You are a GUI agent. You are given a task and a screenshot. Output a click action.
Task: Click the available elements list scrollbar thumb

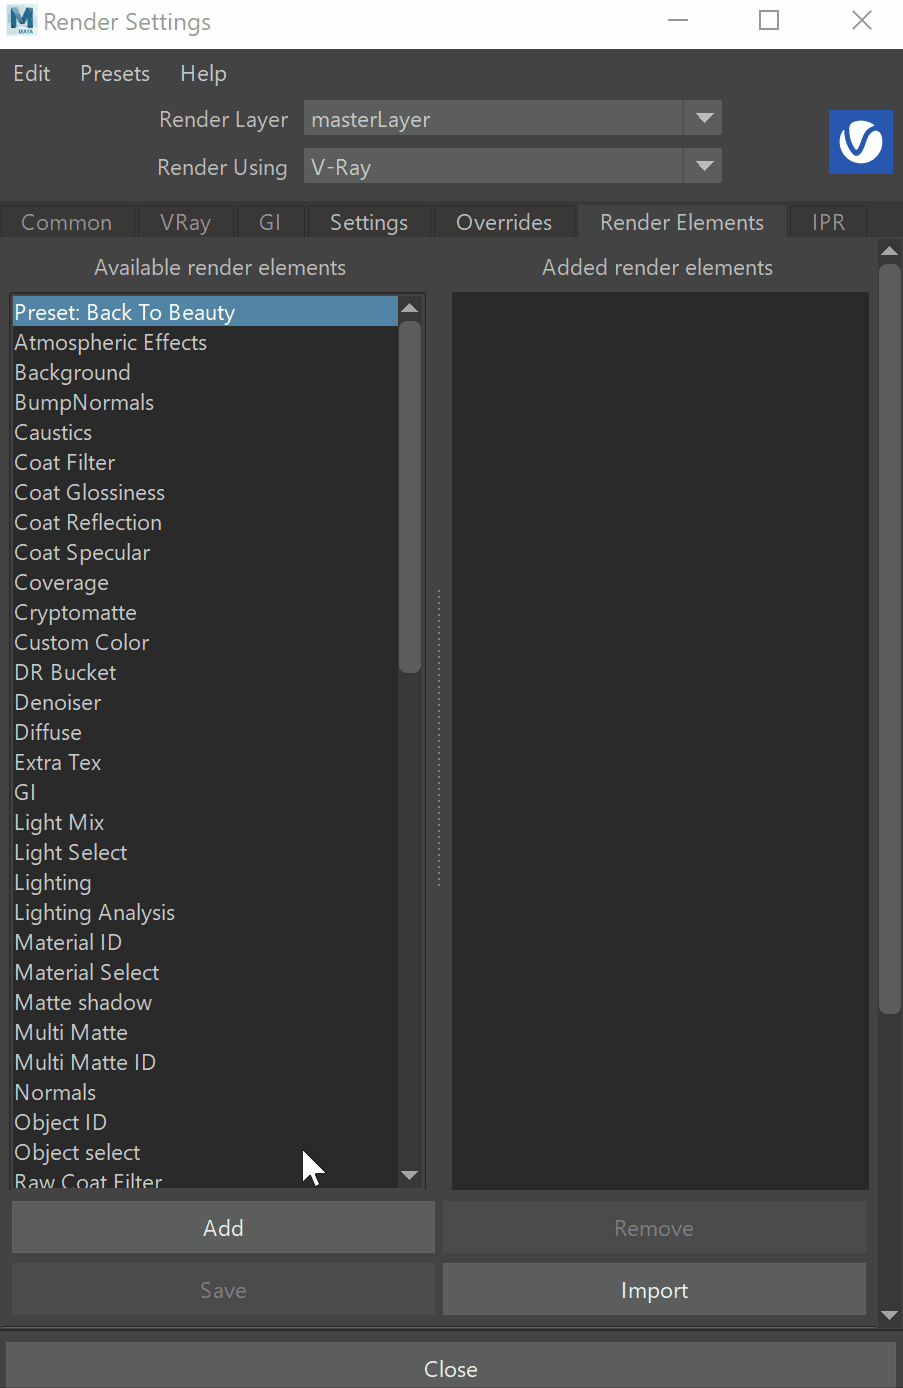409,497
